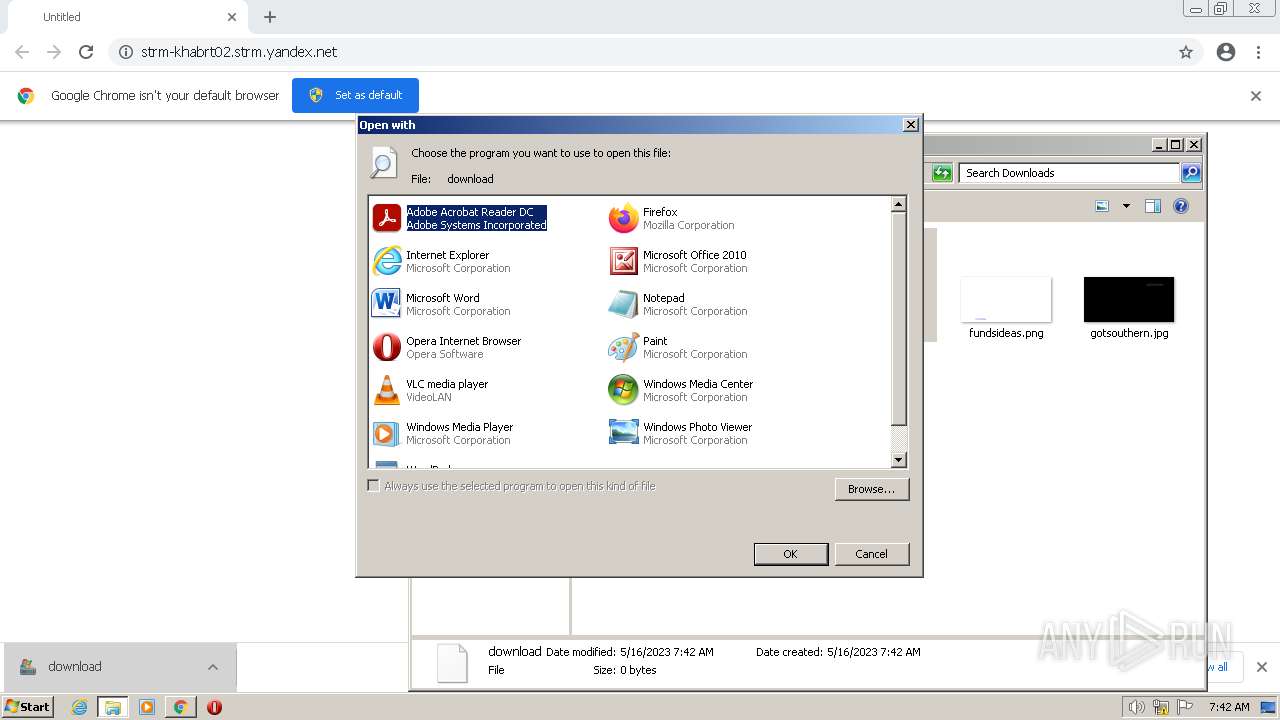Pick the Internet Explorer icon
The width and height of the screenshot is (1280, 720).
tap(386, 261)
